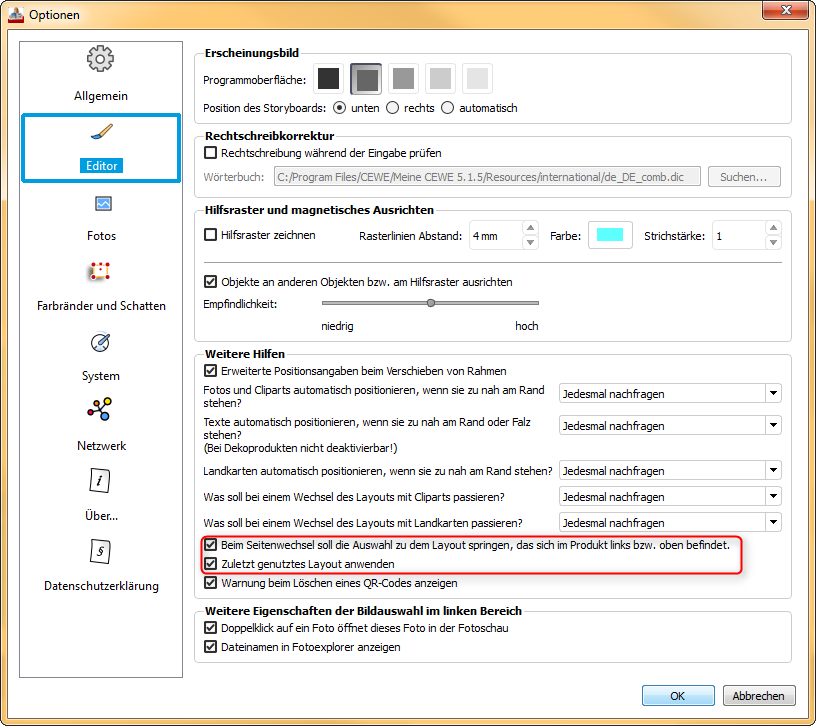Open the cyan grid Farbe picker
The height and width of the screenshot is (726, 816).
(610, 235)
